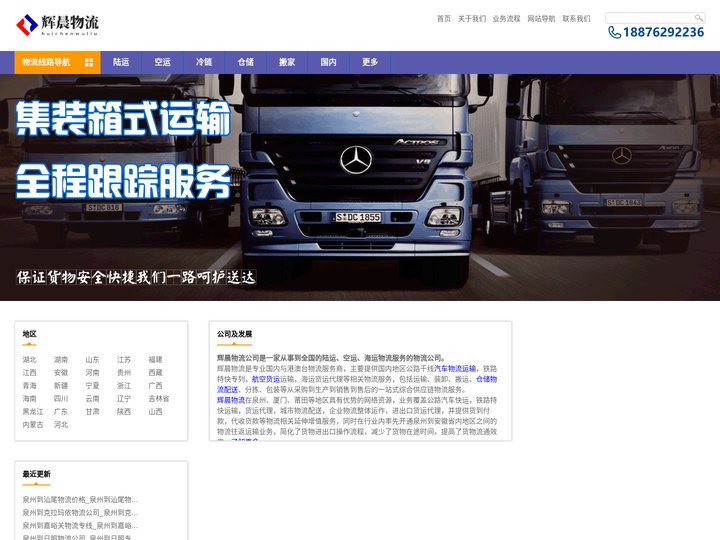The width and height of the screenshot is (720, 540).
Task: Choose region 山西
Action: [x=155, y=411]
